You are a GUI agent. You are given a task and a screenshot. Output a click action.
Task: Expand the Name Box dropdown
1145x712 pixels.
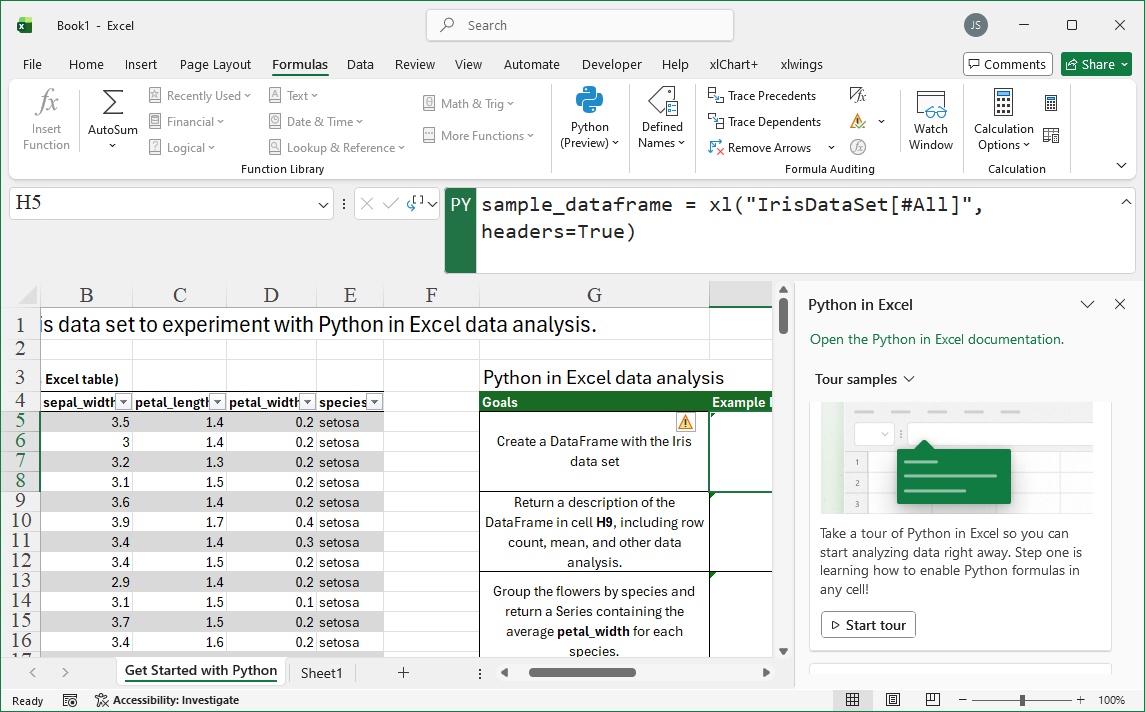click(323, 205)
